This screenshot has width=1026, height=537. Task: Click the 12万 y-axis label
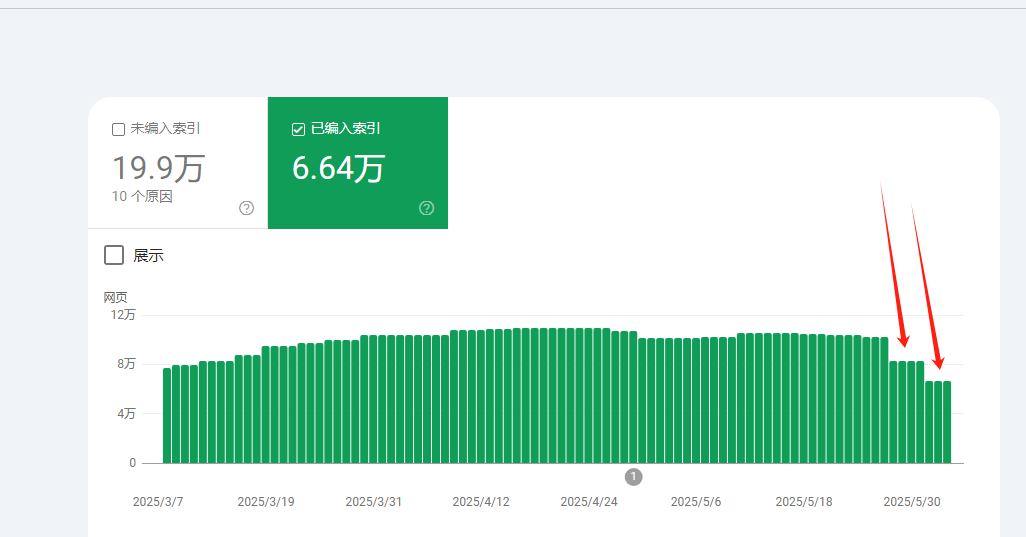(123, 315)
